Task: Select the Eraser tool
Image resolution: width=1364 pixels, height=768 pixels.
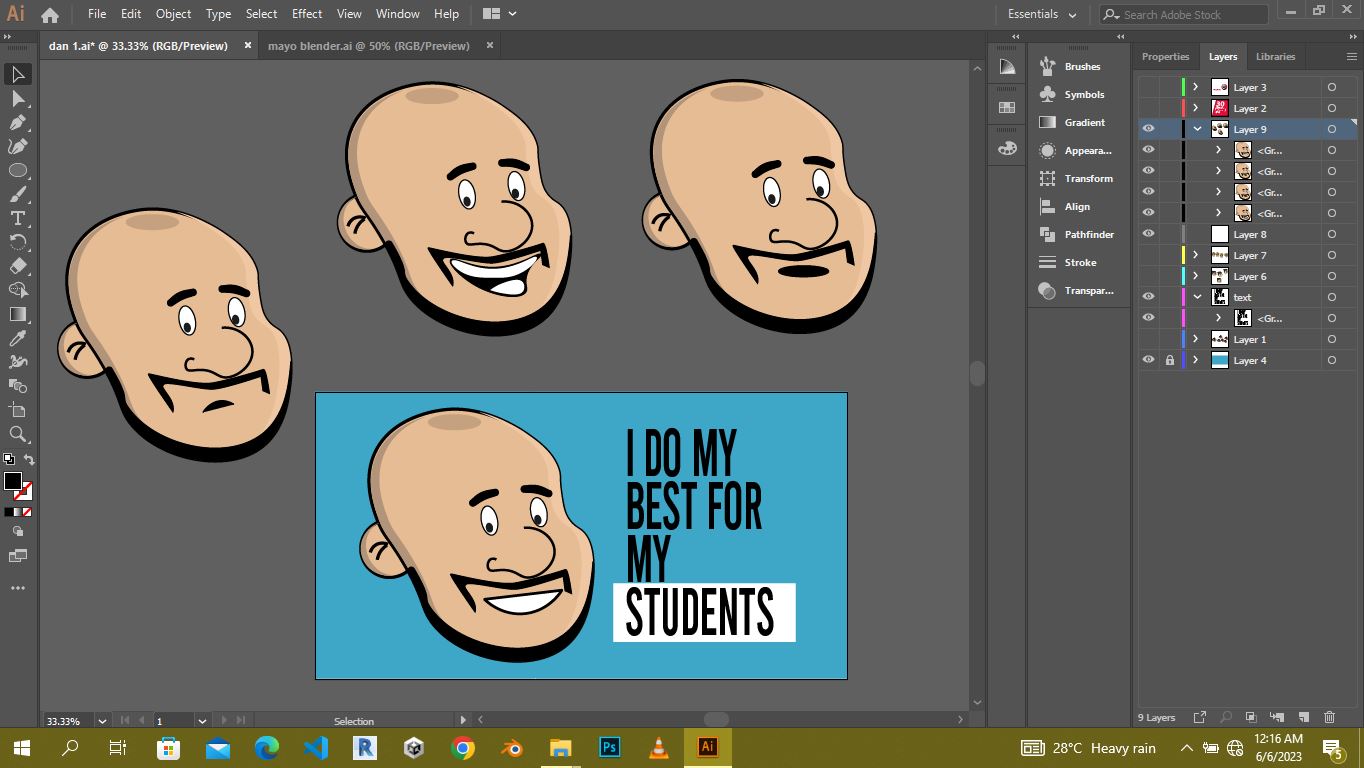Action: tap(18, 266)
